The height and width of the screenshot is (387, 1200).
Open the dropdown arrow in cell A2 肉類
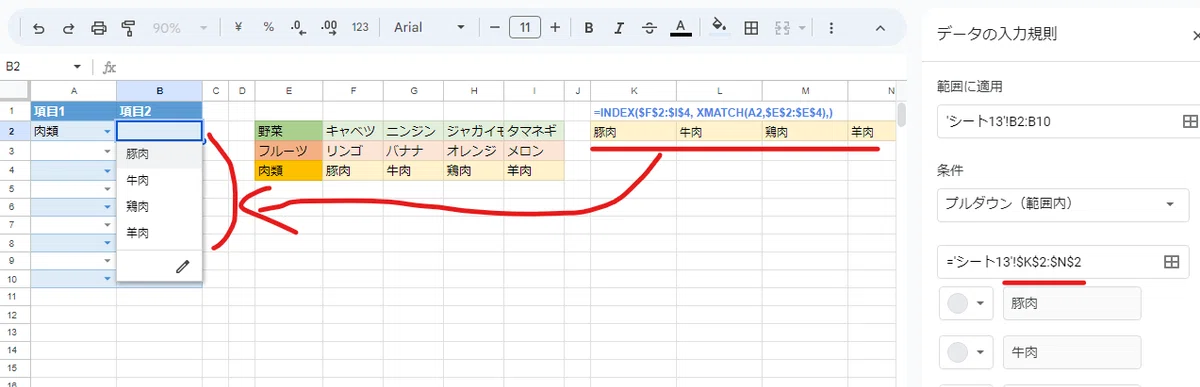pos(108,131)
